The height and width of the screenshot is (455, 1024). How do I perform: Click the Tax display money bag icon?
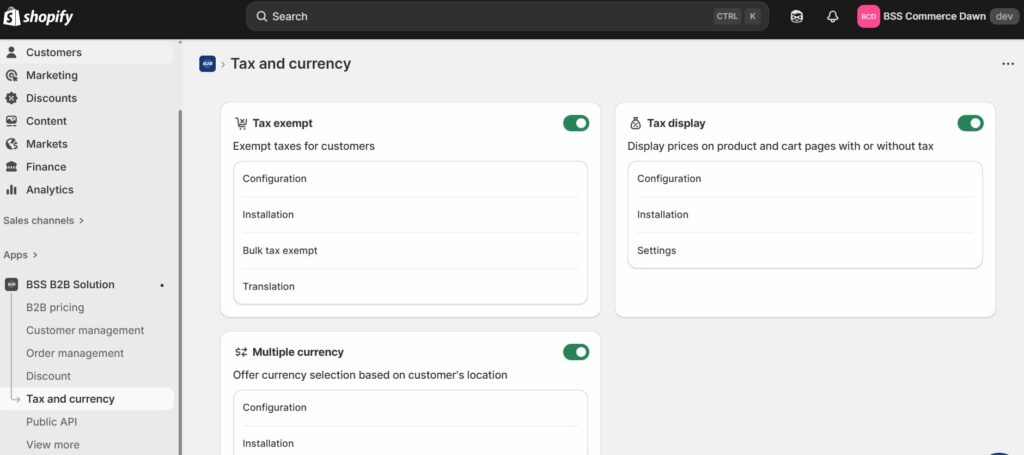coord(635,123)
